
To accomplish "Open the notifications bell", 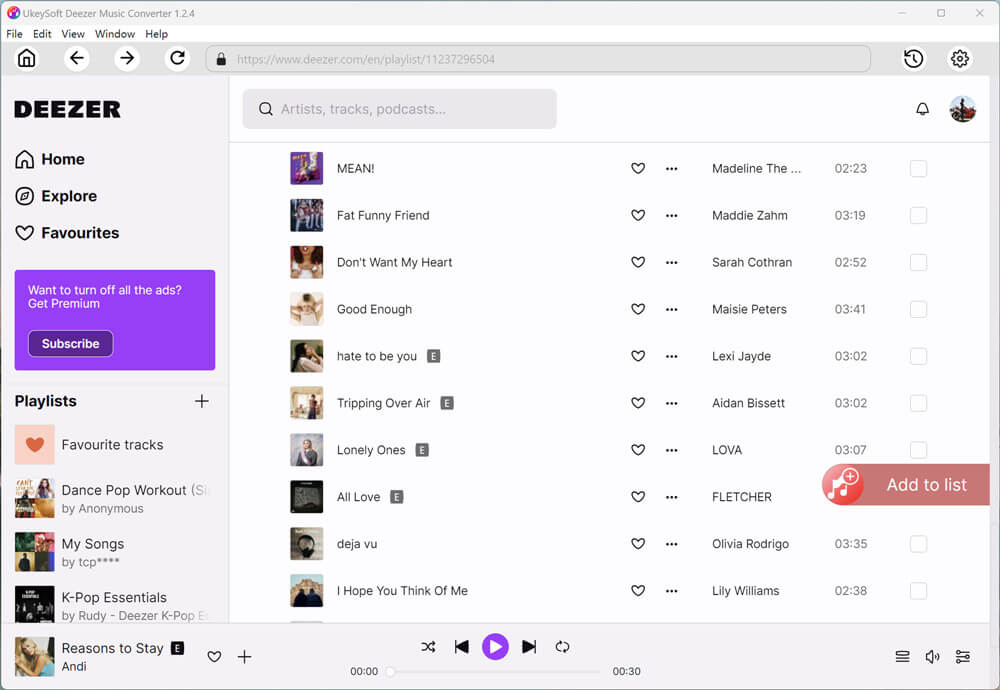I will click(922, 109).
